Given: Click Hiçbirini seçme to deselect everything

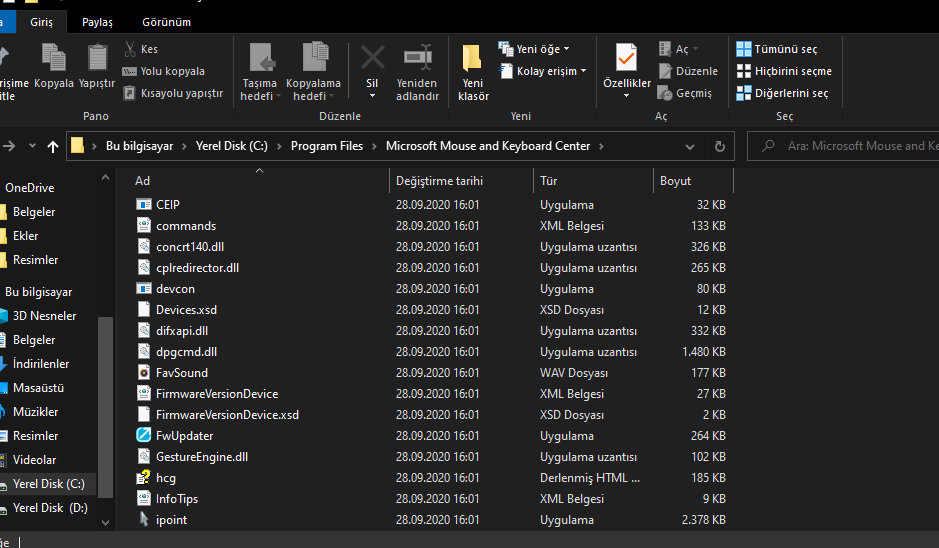Looking at the screenshot, I should pyautogui.click(x=783, y=71).
